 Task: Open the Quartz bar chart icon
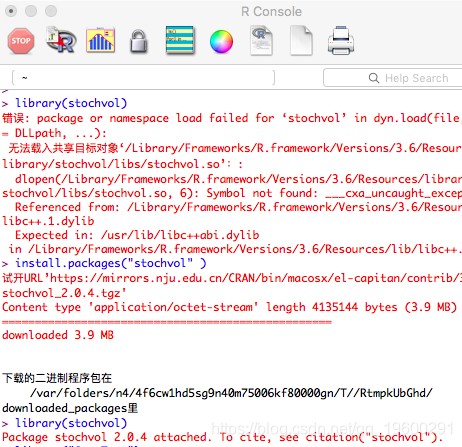(100, 41)
